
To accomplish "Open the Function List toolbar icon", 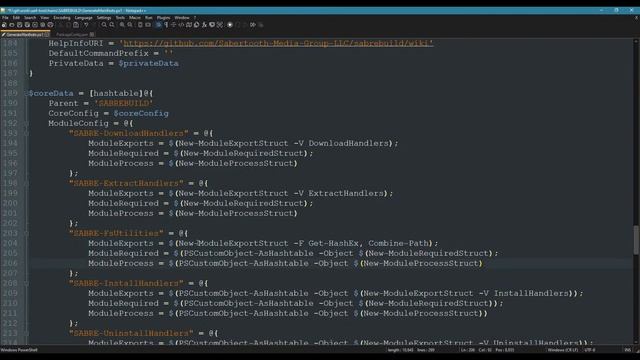I will [204, 25].
